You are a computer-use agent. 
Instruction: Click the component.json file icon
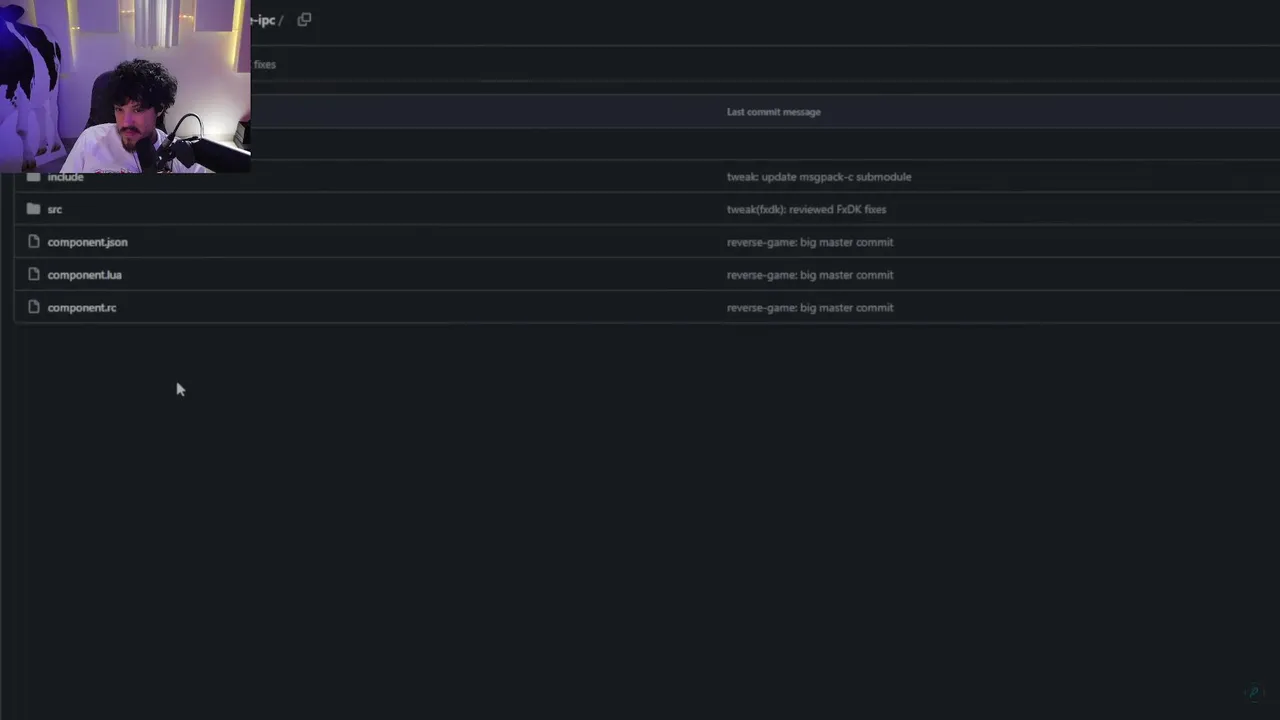tap(33, 242)
